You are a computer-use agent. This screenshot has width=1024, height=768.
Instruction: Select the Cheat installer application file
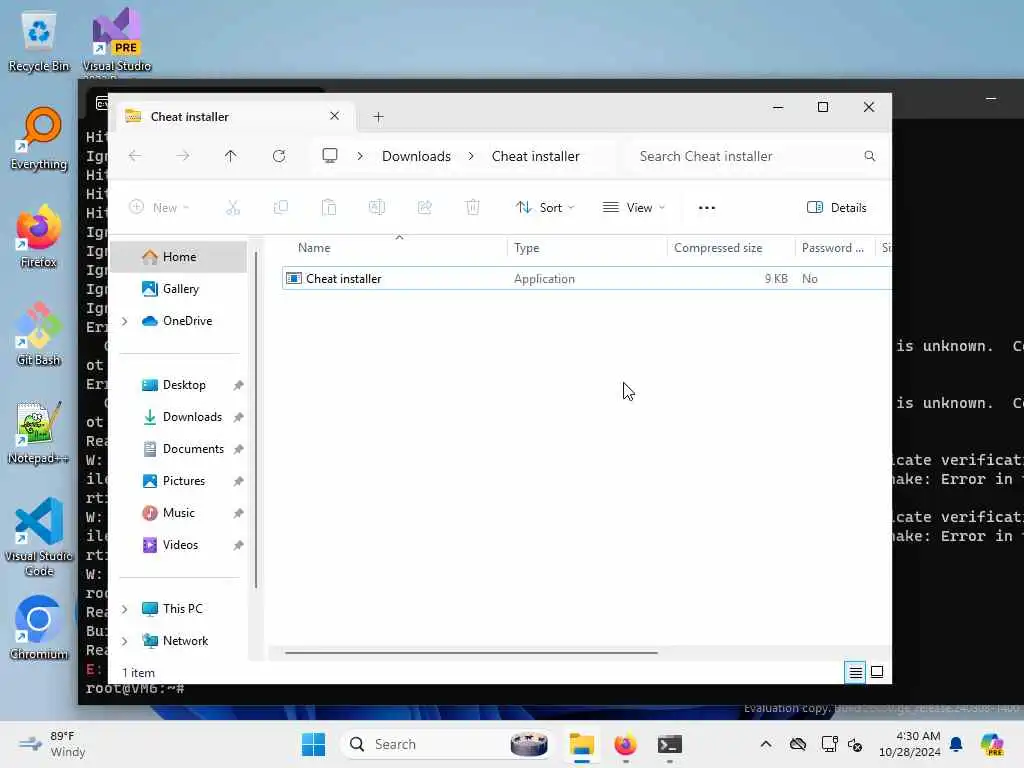tap(586, 278)
